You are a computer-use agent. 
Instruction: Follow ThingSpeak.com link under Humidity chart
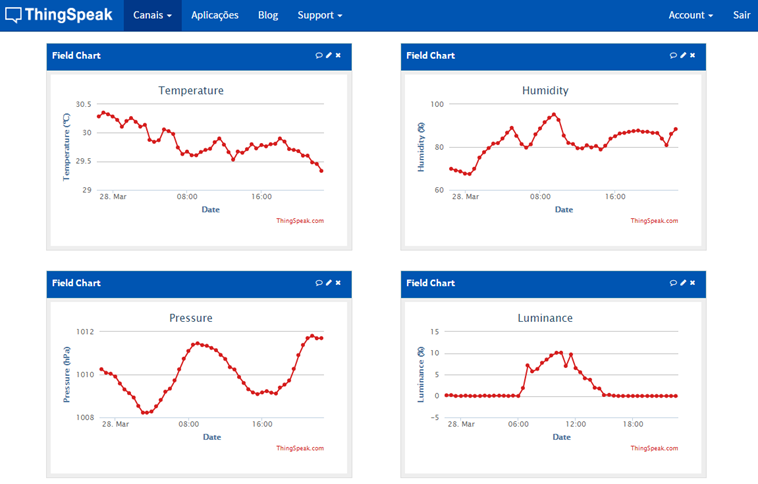coord(654,221)
